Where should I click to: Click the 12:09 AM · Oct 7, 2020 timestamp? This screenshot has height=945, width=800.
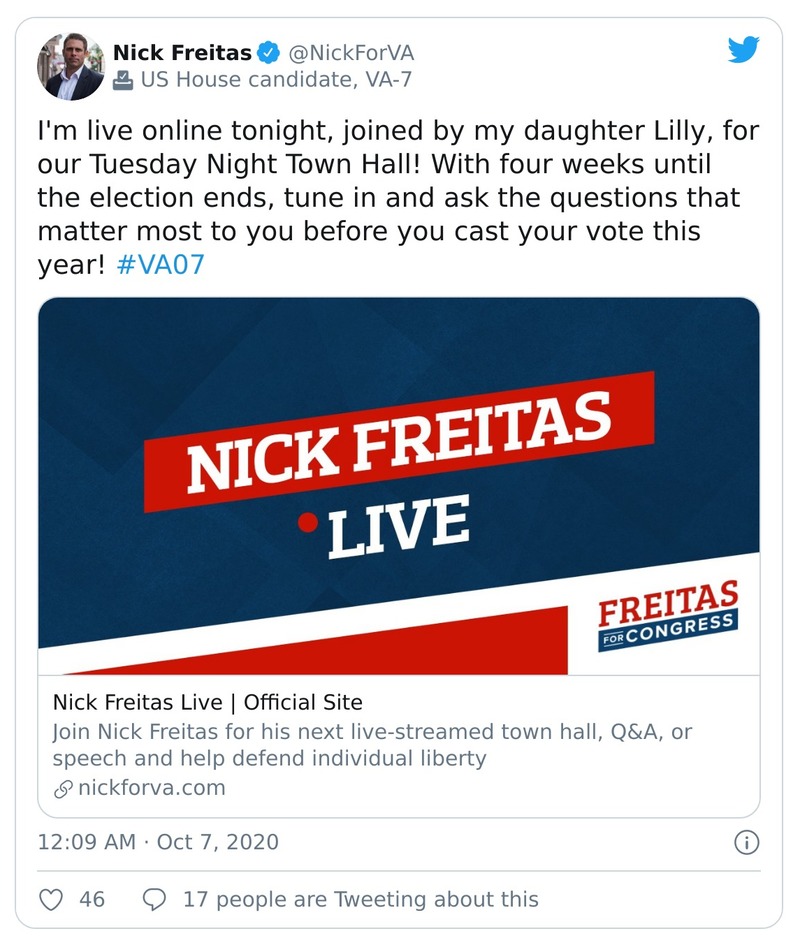coord(158,842)
